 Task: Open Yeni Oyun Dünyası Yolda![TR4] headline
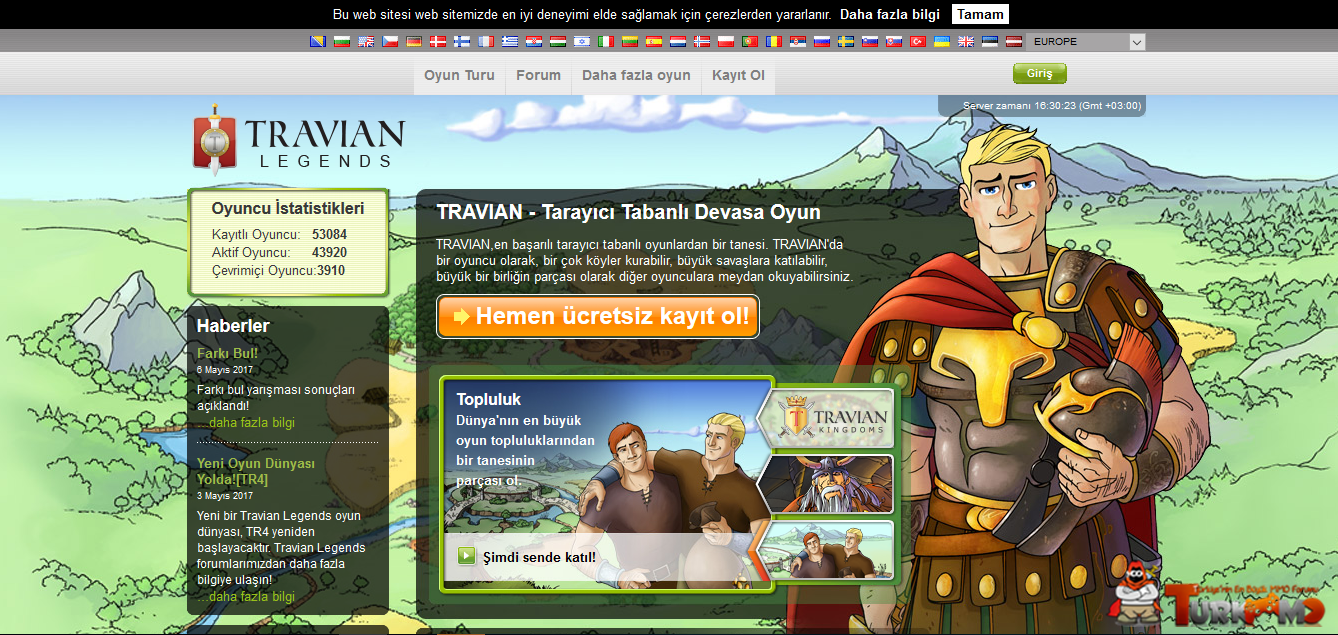(x=256, y=471)
